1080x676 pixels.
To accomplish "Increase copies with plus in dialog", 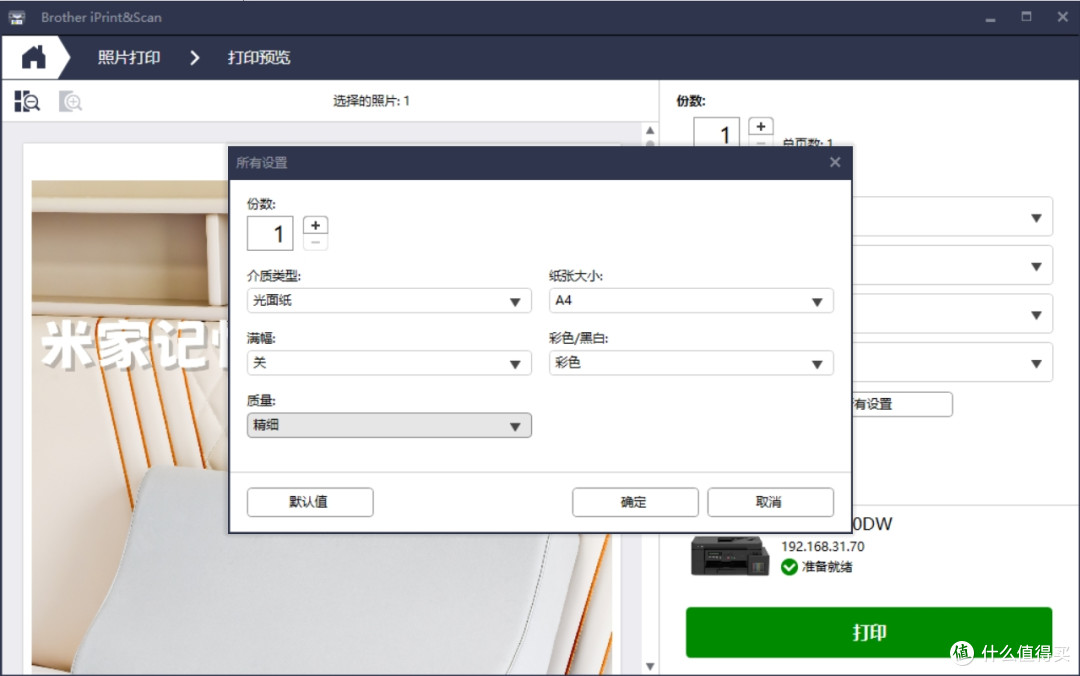I will pyautogui.click(x=315, y=225).
